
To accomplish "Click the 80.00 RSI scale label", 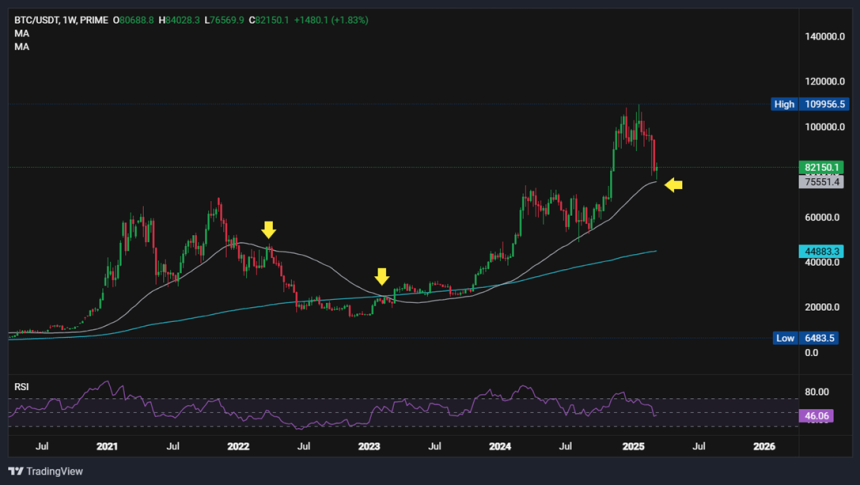I will click(x=817, y=392).
